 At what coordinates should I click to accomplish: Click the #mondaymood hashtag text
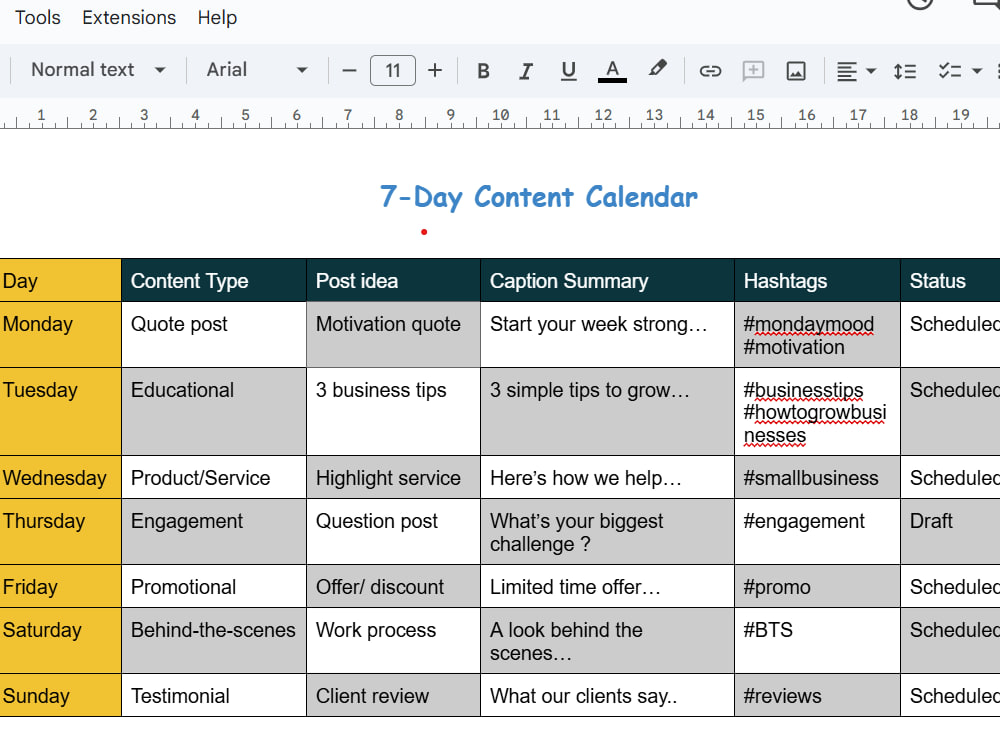809,324
